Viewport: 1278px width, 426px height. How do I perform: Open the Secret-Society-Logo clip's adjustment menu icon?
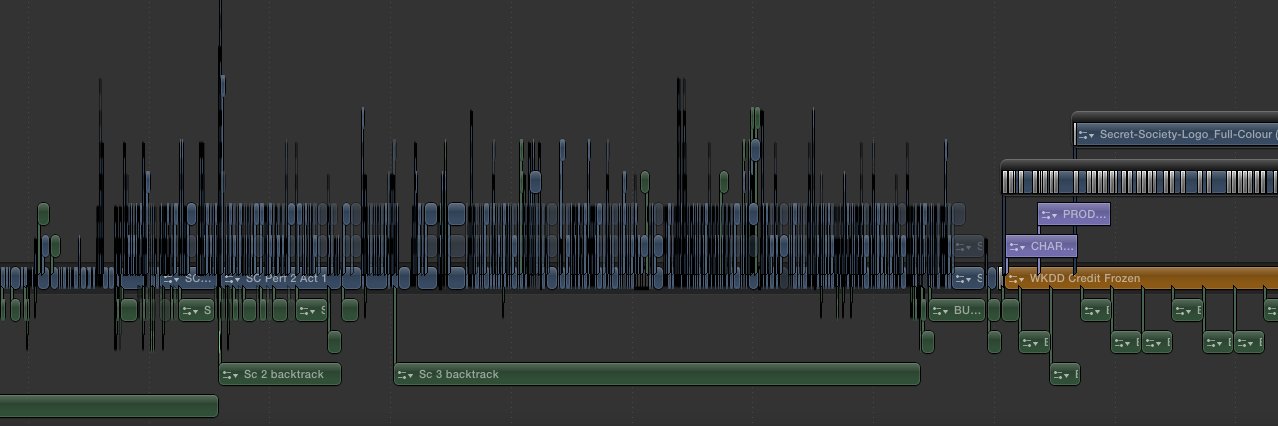pyautogui.click(x=1087, y=134)
